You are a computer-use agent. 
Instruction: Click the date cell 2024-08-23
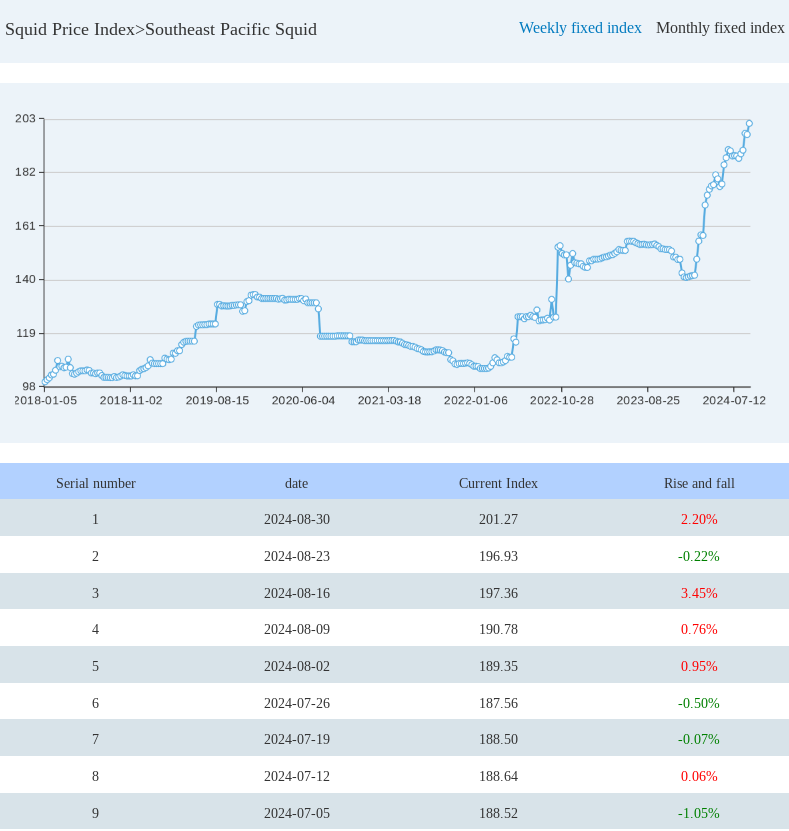297,556
